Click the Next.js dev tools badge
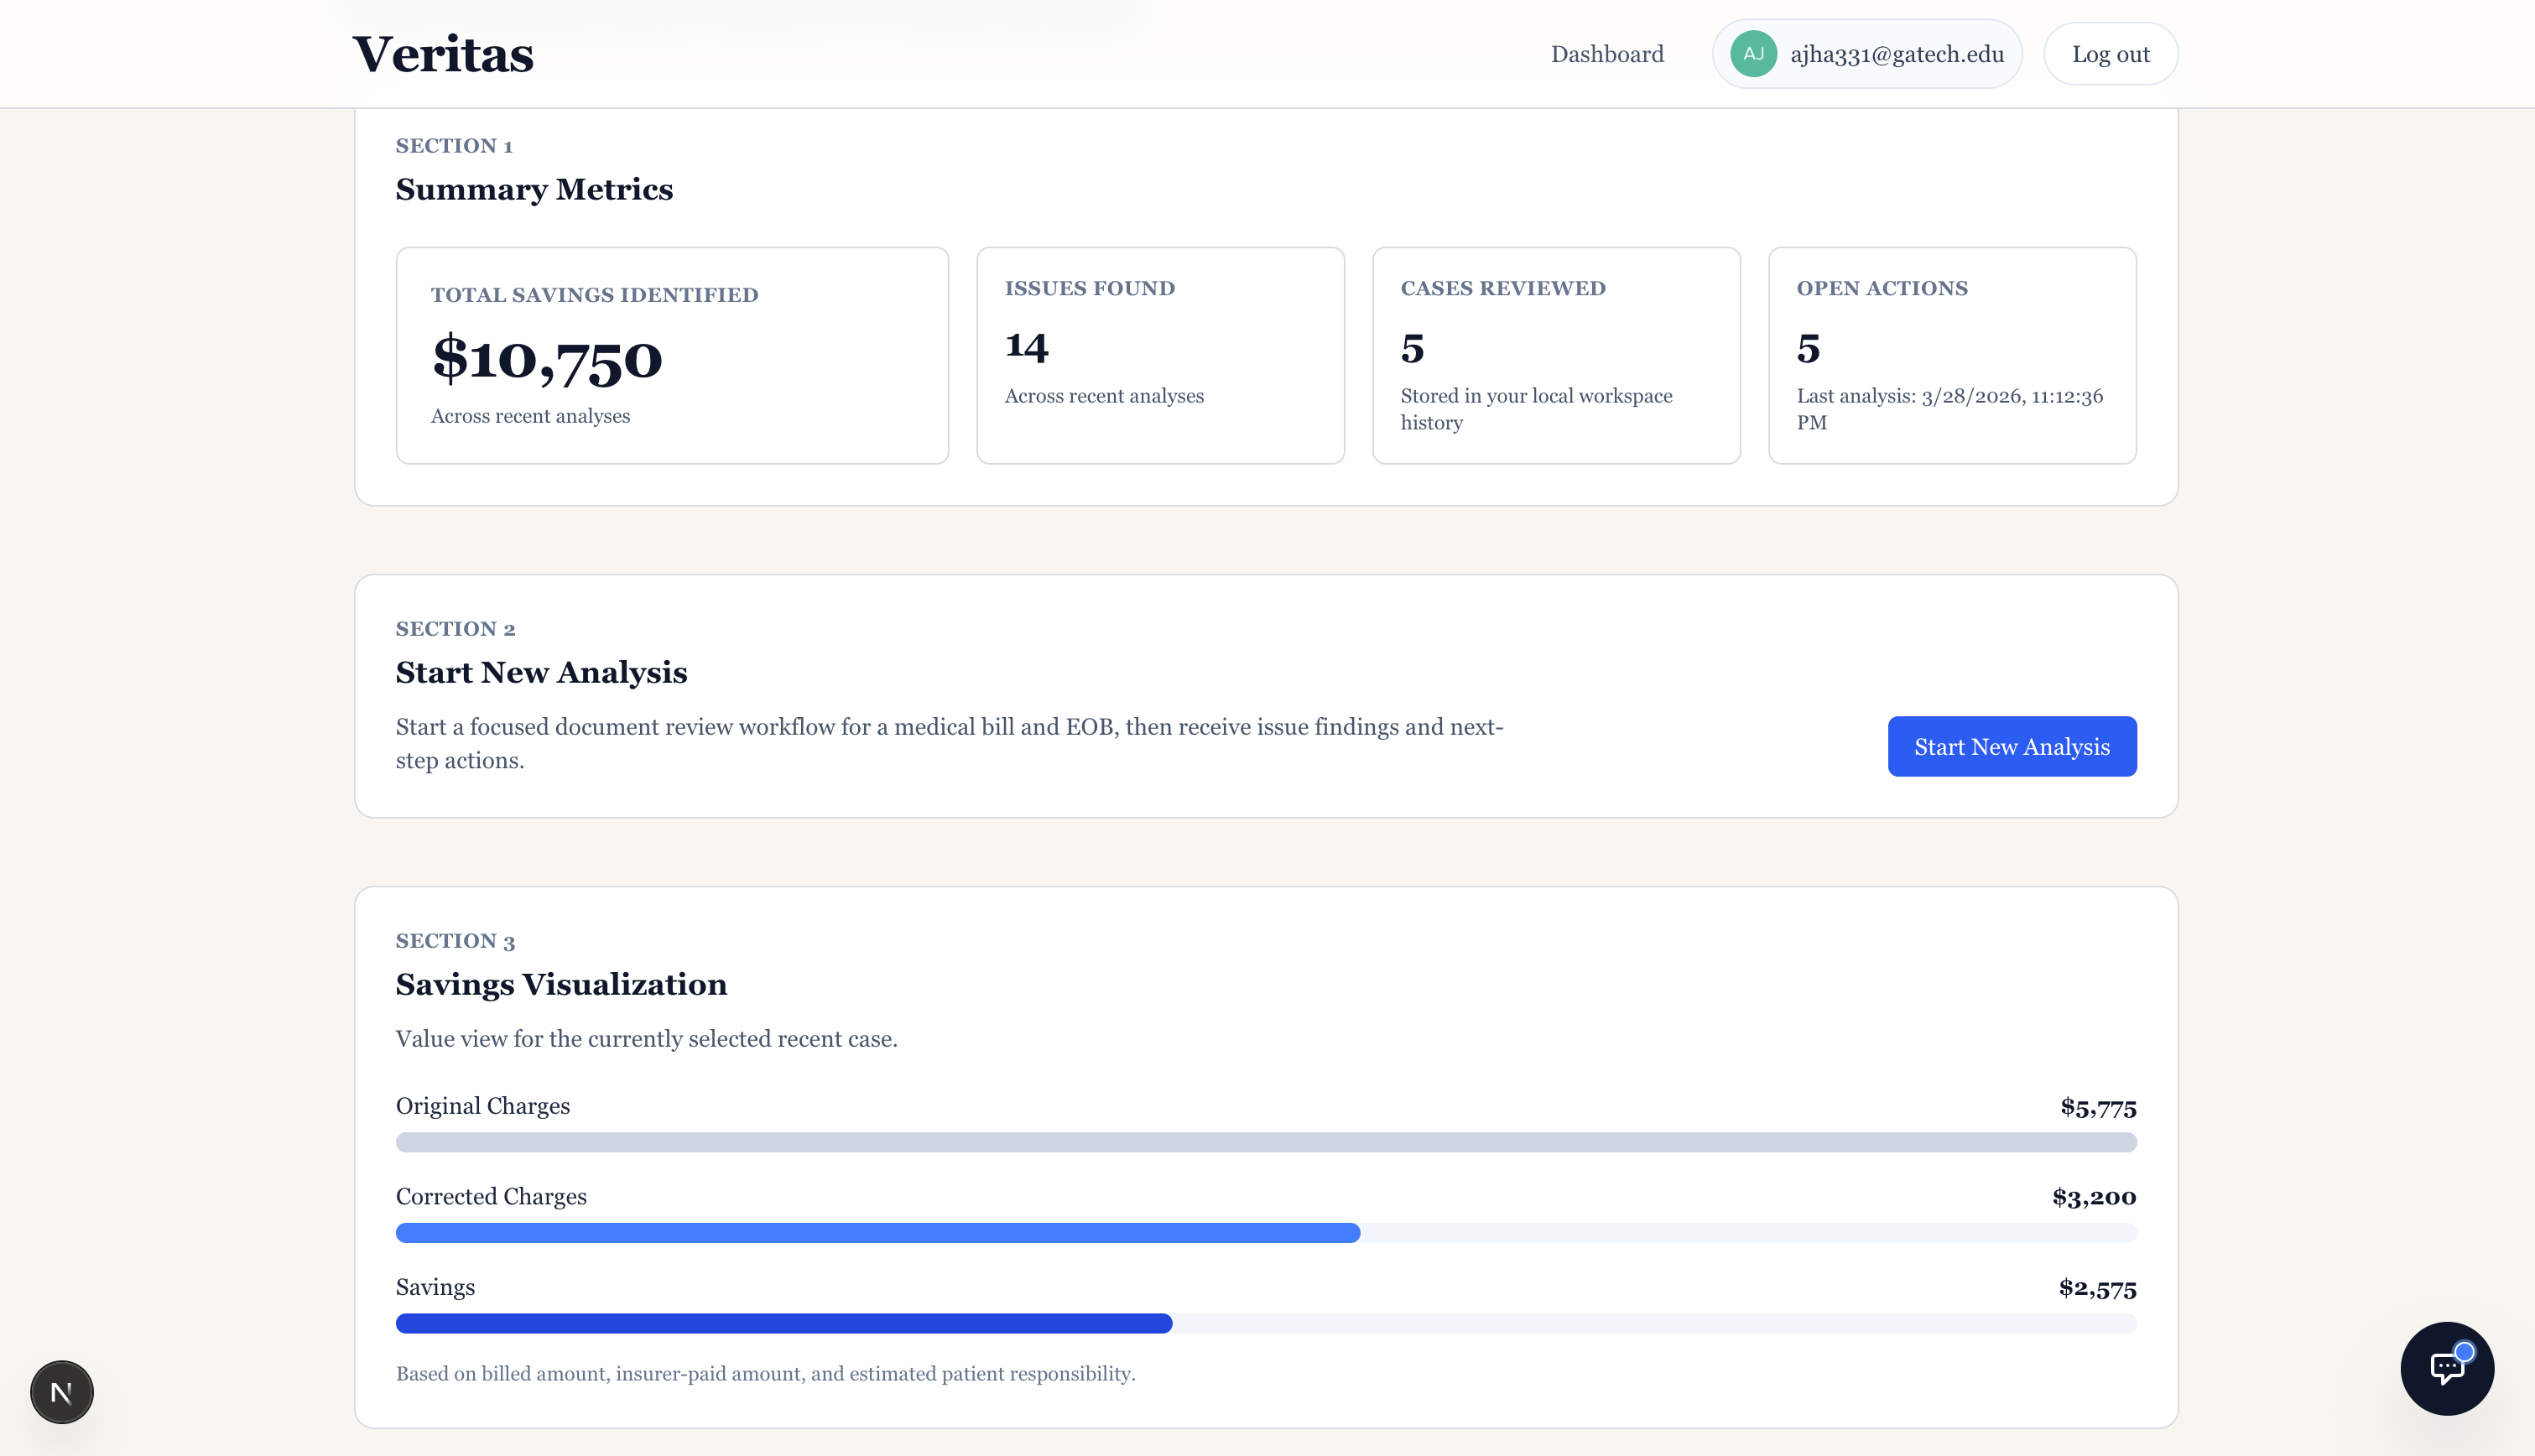The image size is (2535, 1456). (62, 1391)
